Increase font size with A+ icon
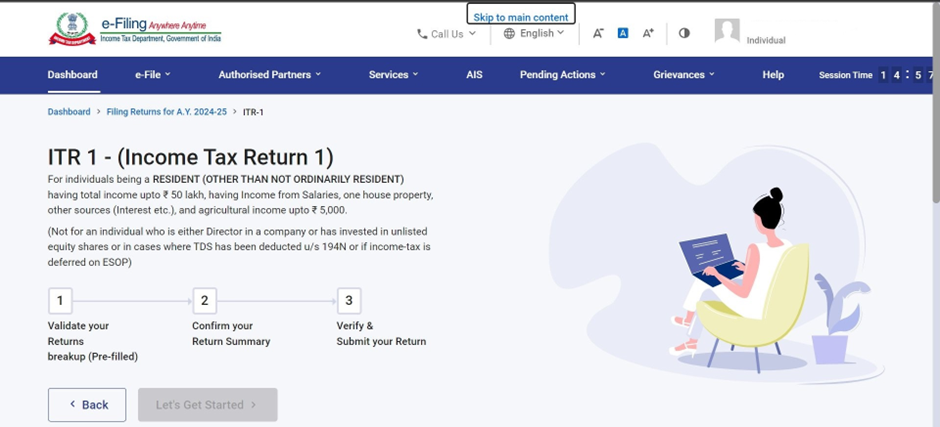This screenshot has width=940, height=427. [x=648, y=33]
